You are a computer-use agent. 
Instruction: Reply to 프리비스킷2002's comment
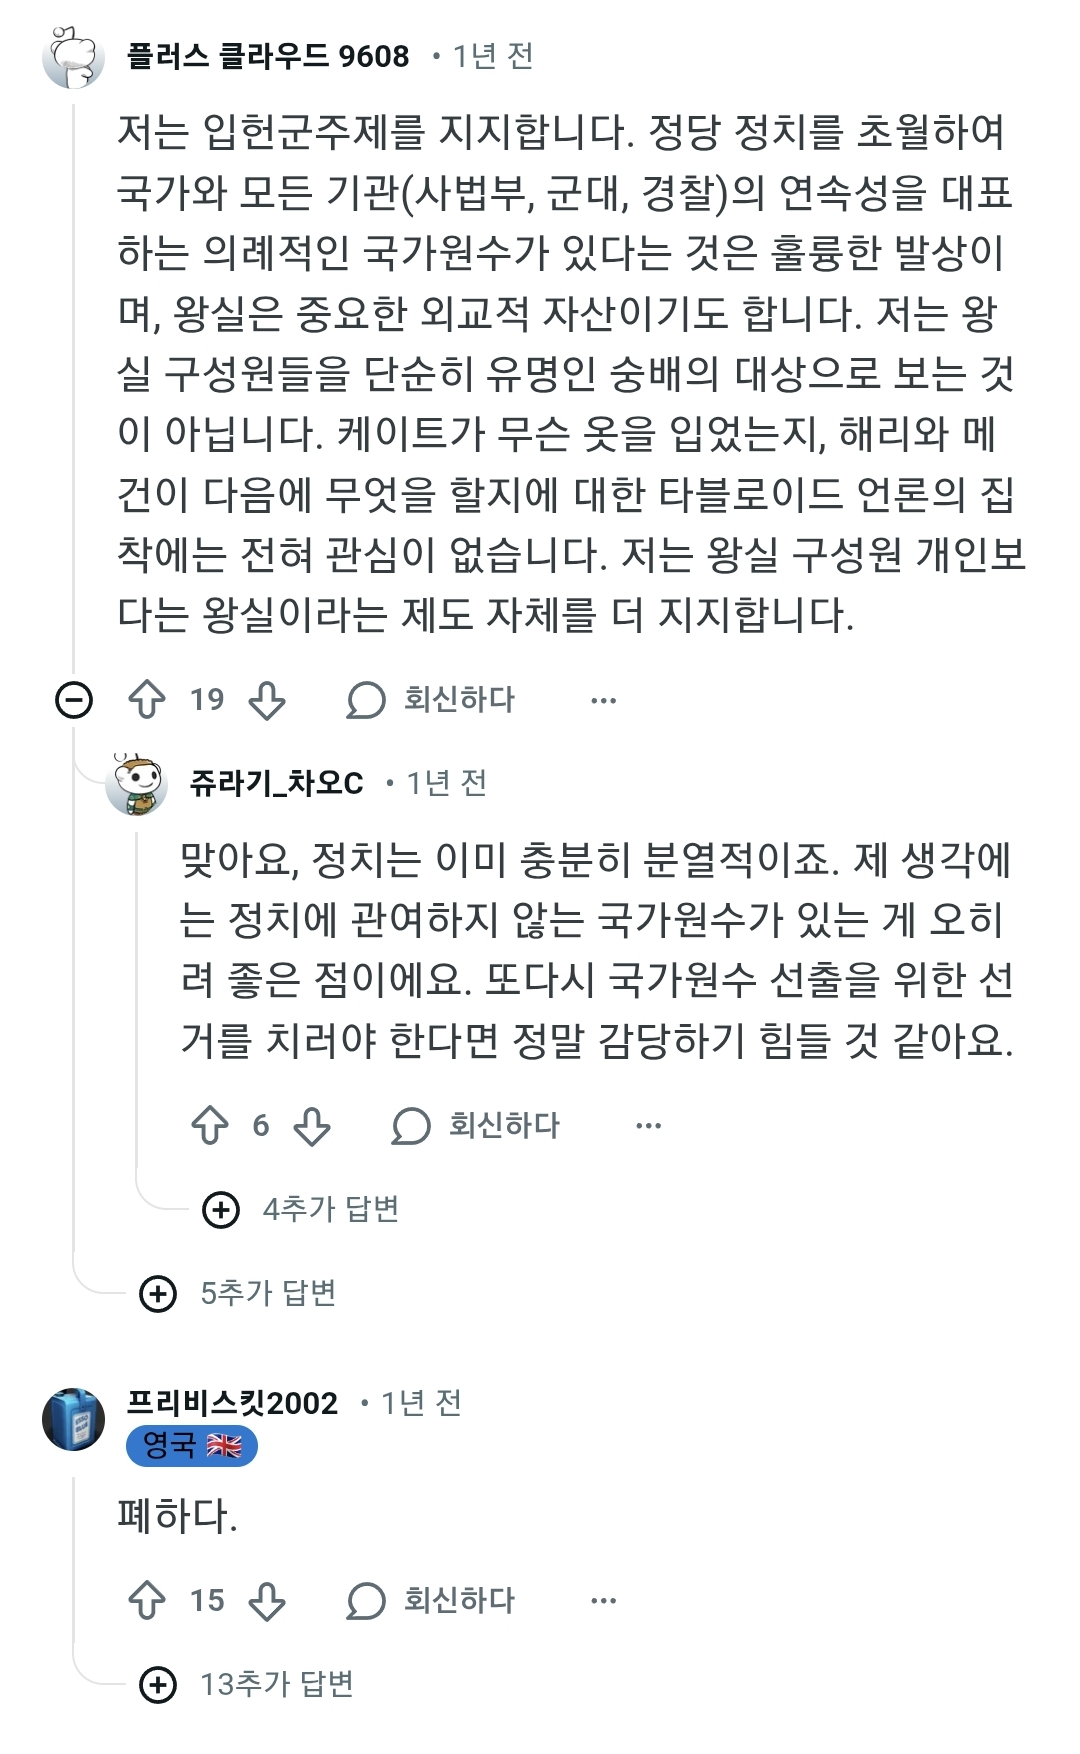(x=431, y=1601)
